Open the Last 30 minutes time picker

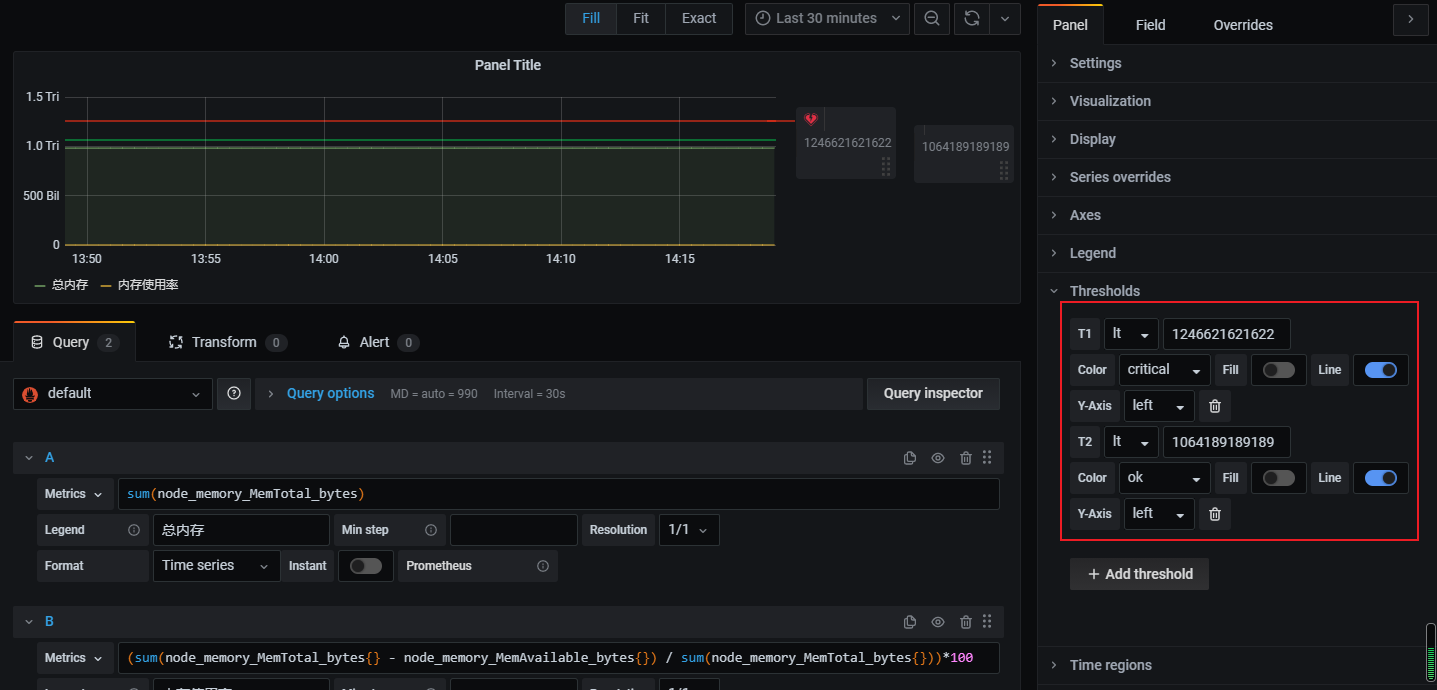[827, 18]
